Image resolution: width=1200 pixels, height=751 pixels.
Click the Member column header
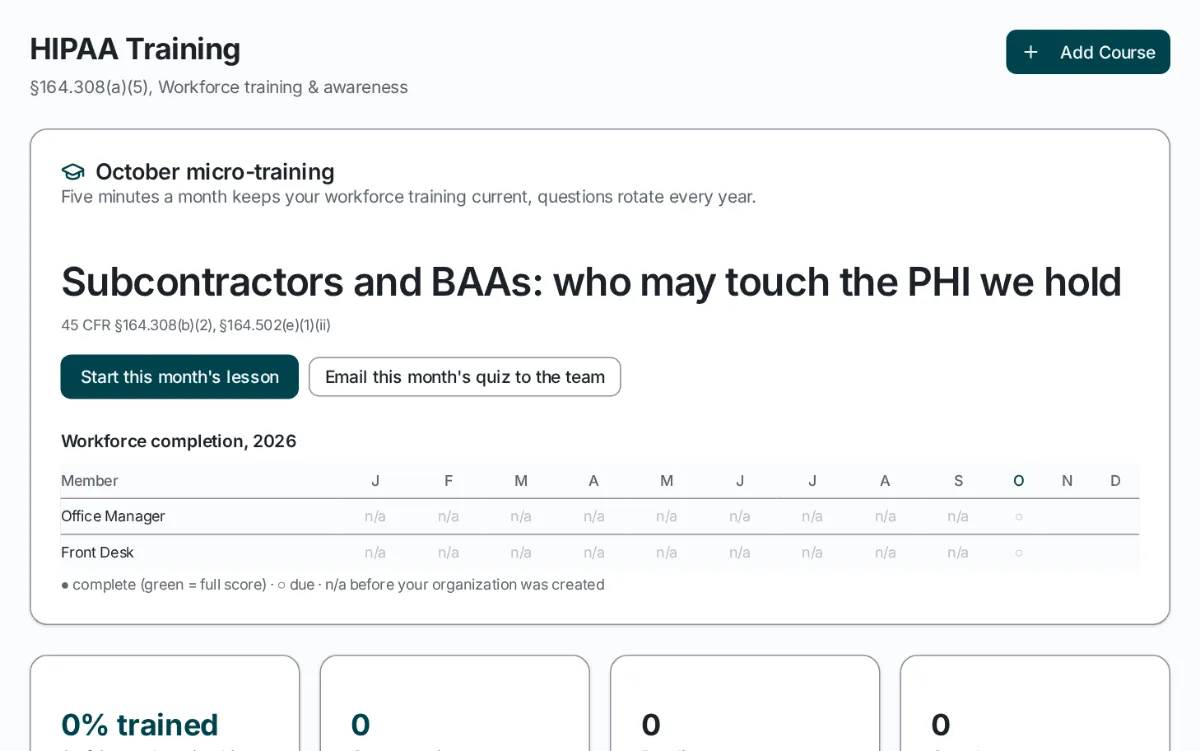(90, 481)
